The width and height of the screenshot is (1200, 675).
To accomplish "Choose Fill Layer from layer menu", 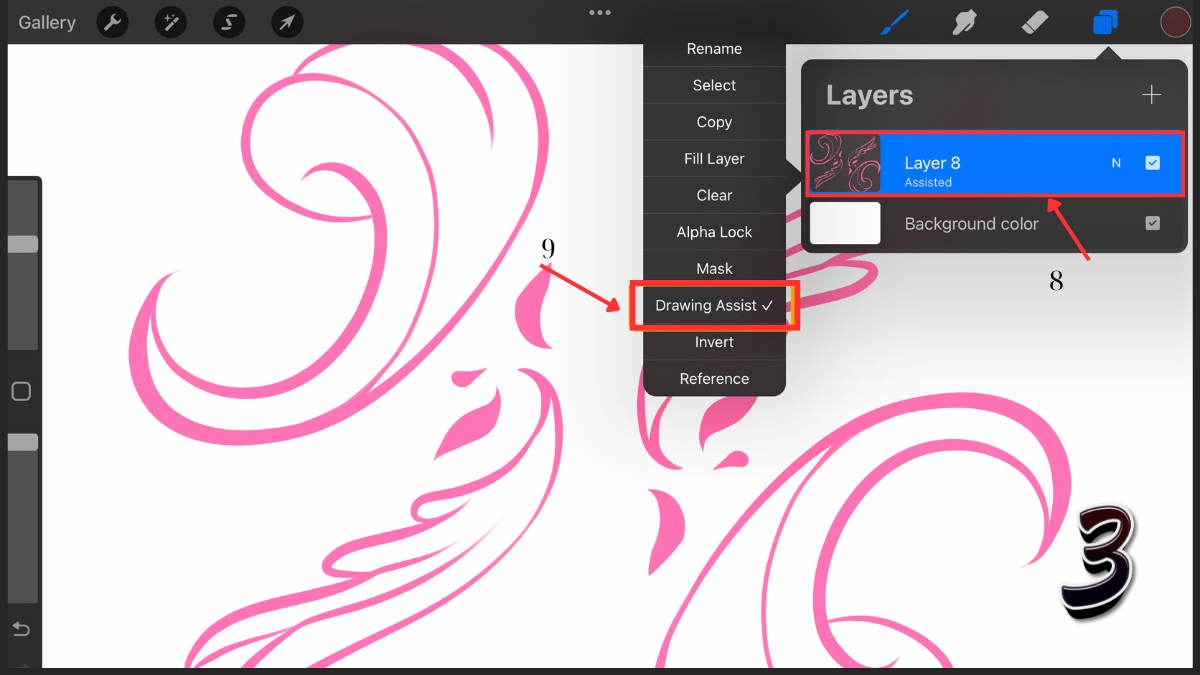I will pos(714,158).
